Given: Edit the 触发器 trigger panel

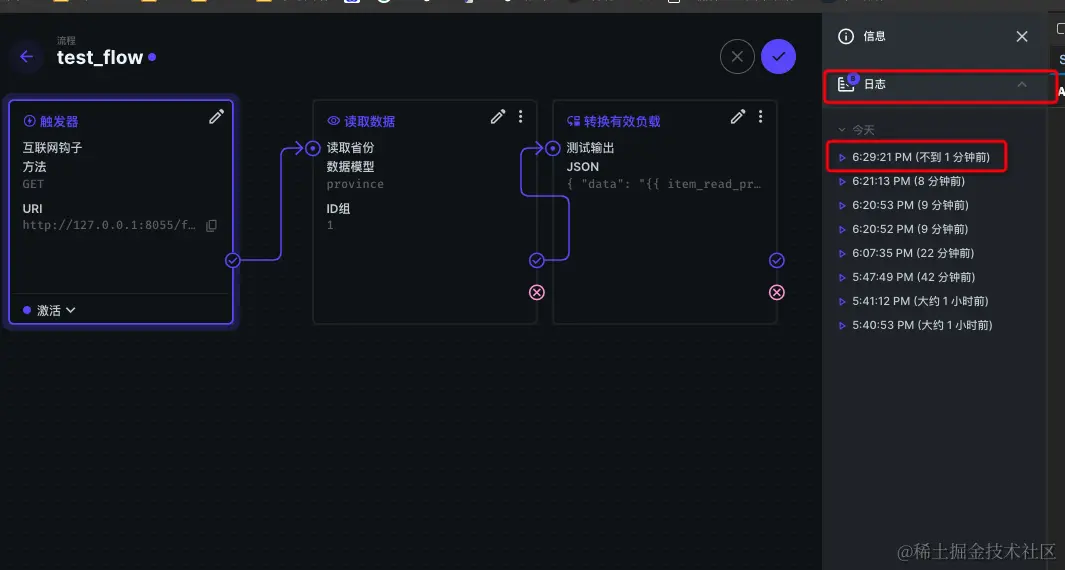Looking at the screenshot, I should (216, 117).
